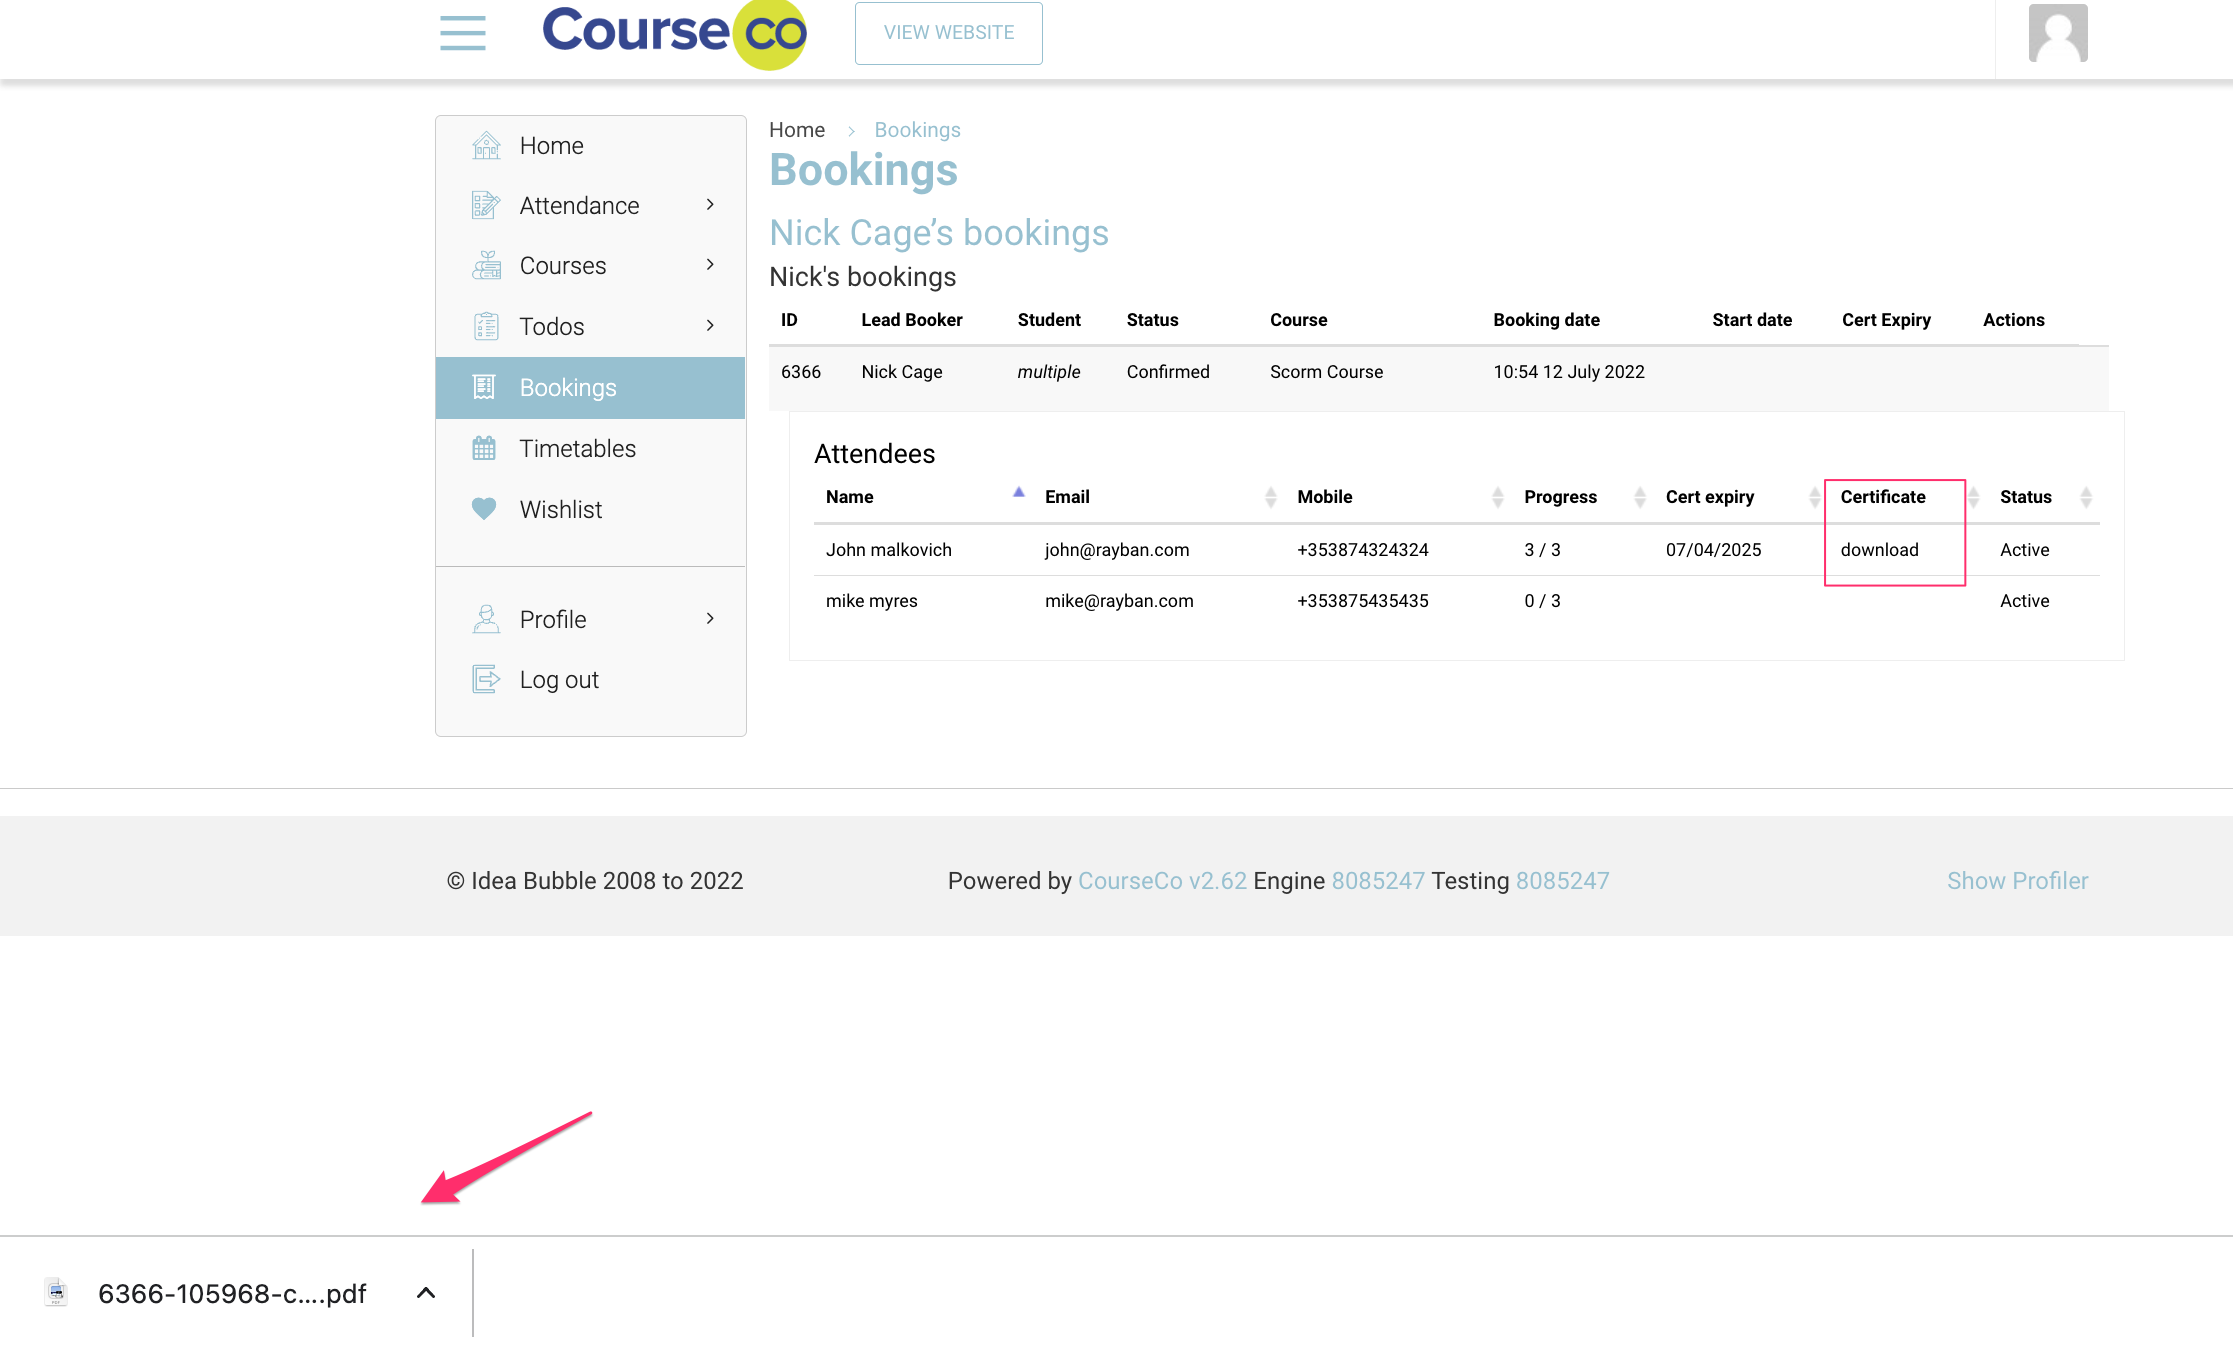The image size is (2233, 1349).
Task: Open the Todos menu item
Action: pos(552,326)
